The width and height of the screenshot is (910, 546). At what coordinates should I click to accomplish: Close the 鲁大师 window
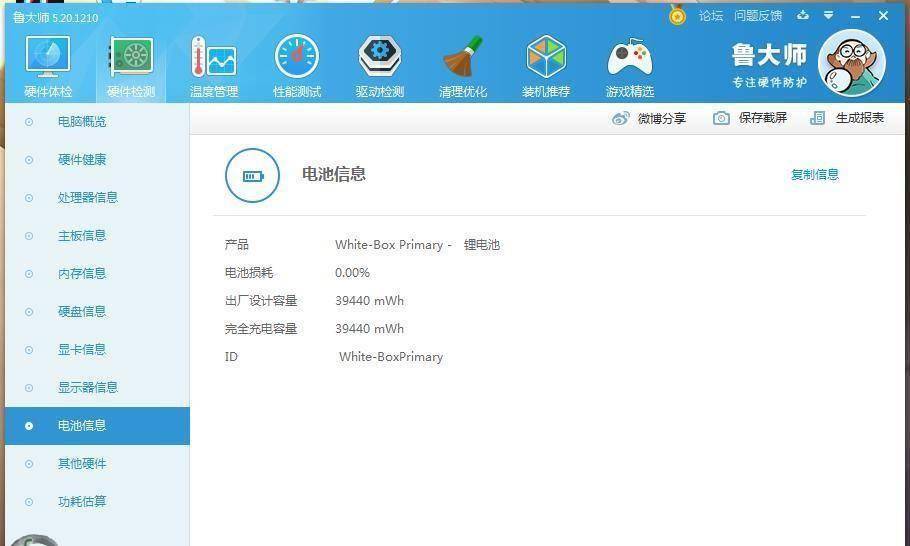click(x=883, y=16)
